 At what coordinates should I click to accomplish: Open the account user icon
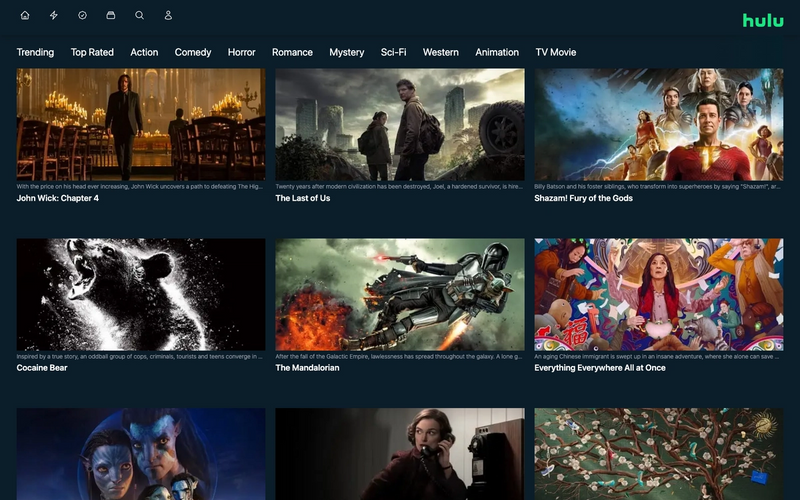[168, 15]
